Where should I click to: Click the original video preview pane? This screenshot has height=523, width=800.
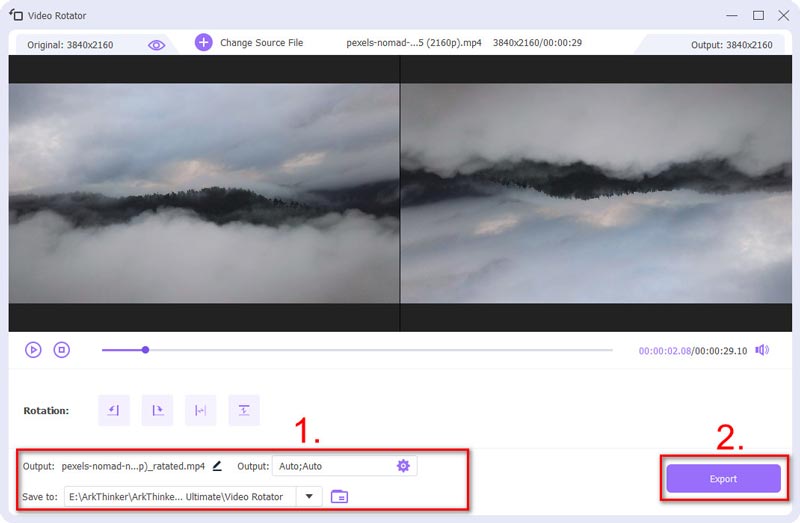pos(204,193)
